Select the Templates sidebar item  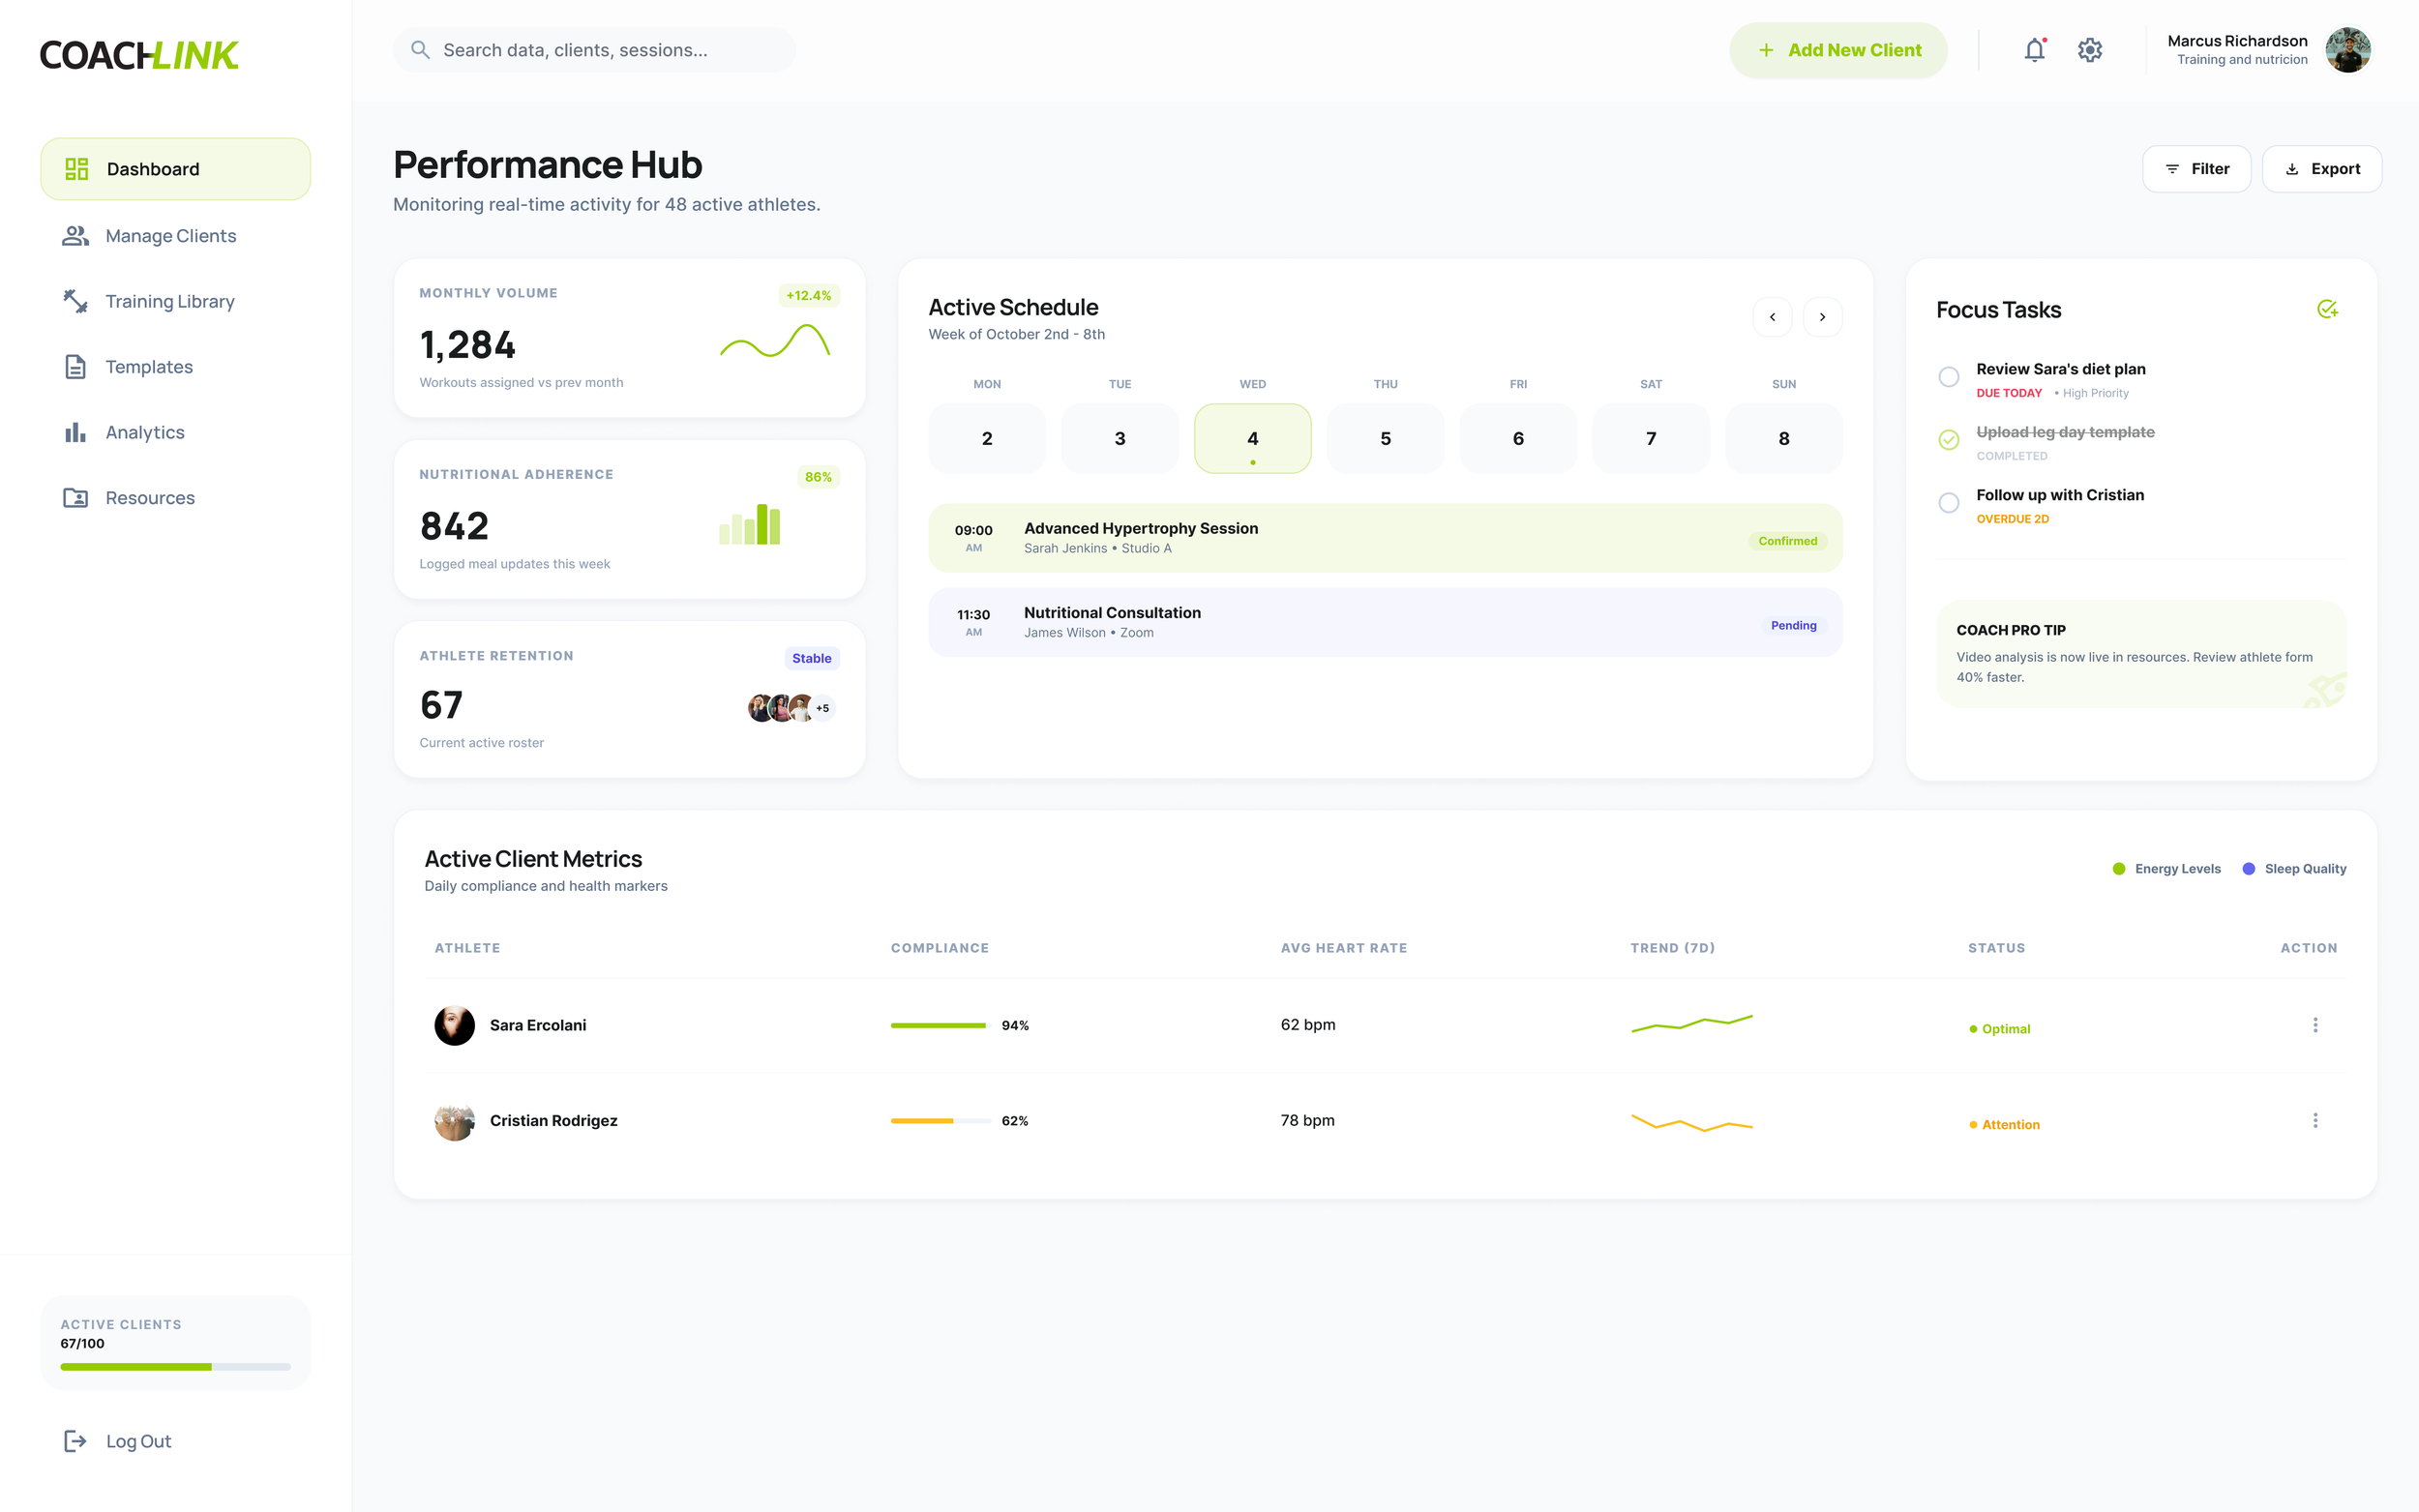[x=149, y=367]
